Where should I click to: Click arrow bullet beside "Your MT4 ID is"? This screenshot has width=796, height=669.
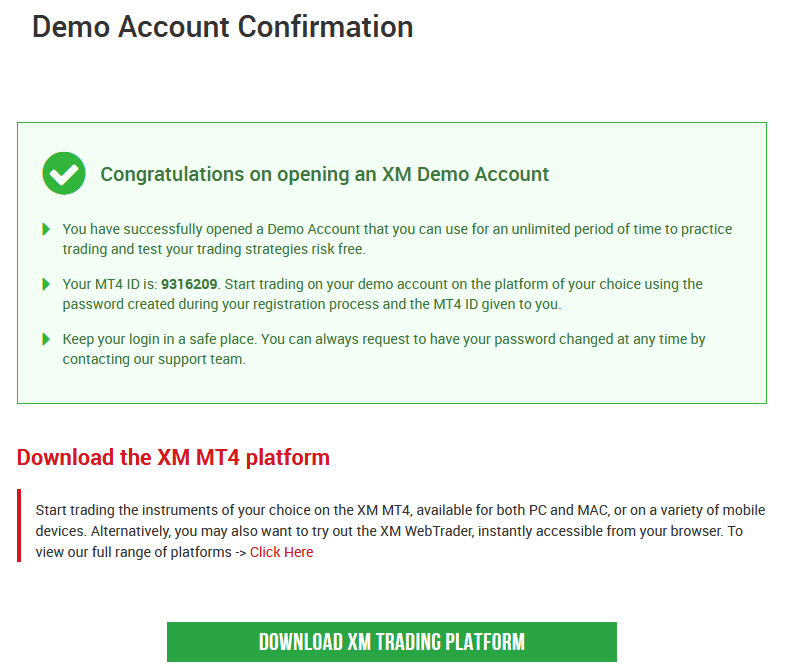pyautogui.click(x=46, y=285)
